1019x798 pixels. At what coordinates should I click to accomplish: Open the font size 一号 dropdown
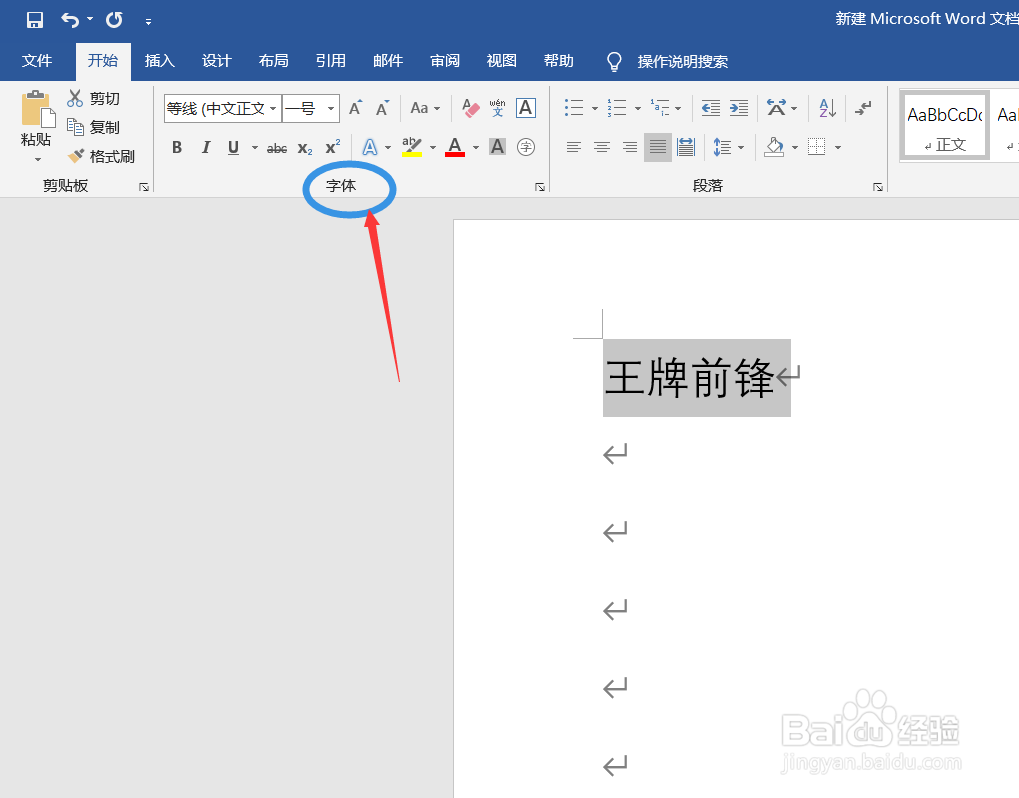click(x=331, y=109)
